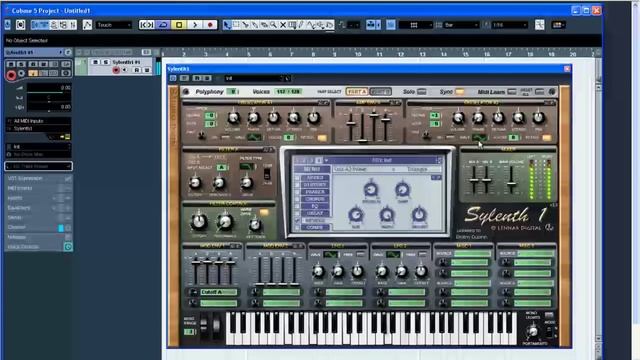The image size is (640, 360).
Task: Select the Distort effect tab in display
Action: click(315, 185)
